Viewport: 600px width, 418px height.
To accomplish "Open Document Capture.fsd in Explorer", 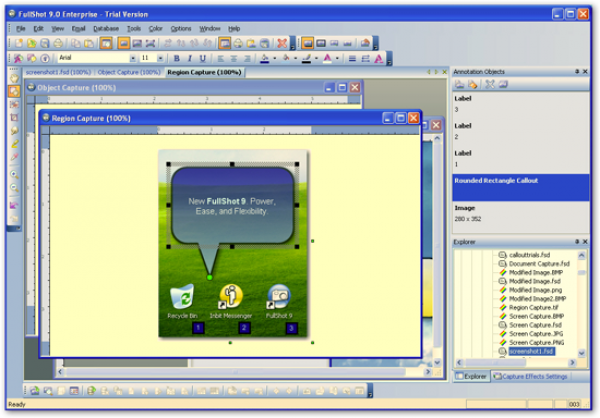I will [536, 264].
